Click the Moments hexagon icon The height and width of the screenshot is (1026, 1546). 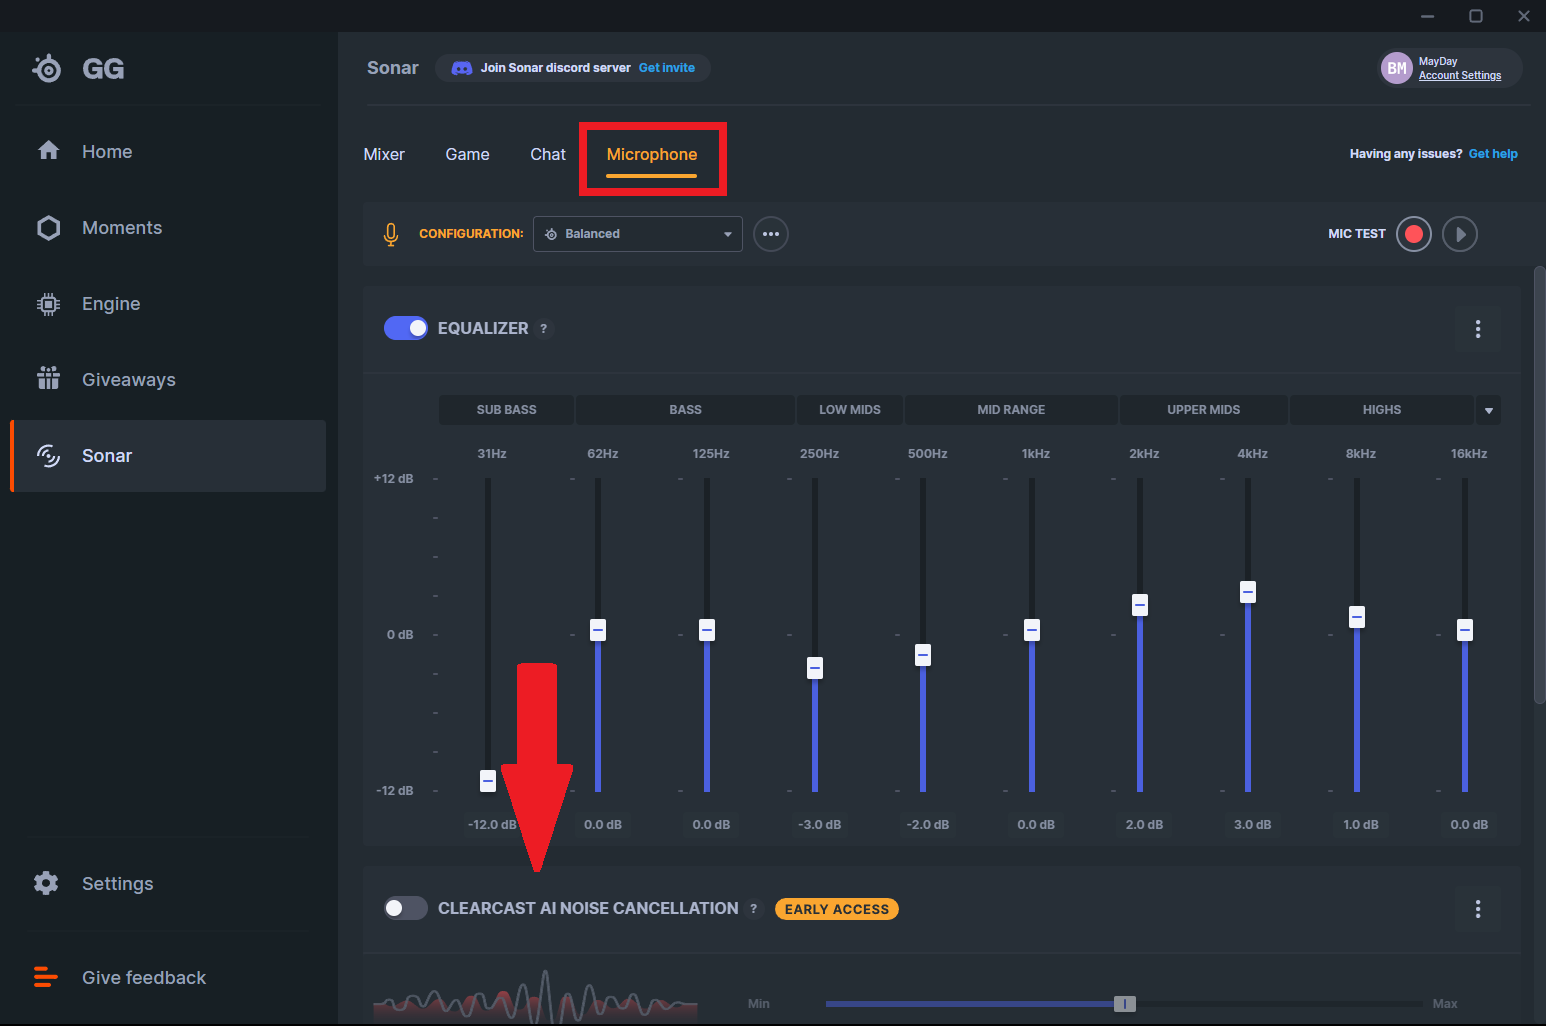pyautogui.click(x=48, y=227)
